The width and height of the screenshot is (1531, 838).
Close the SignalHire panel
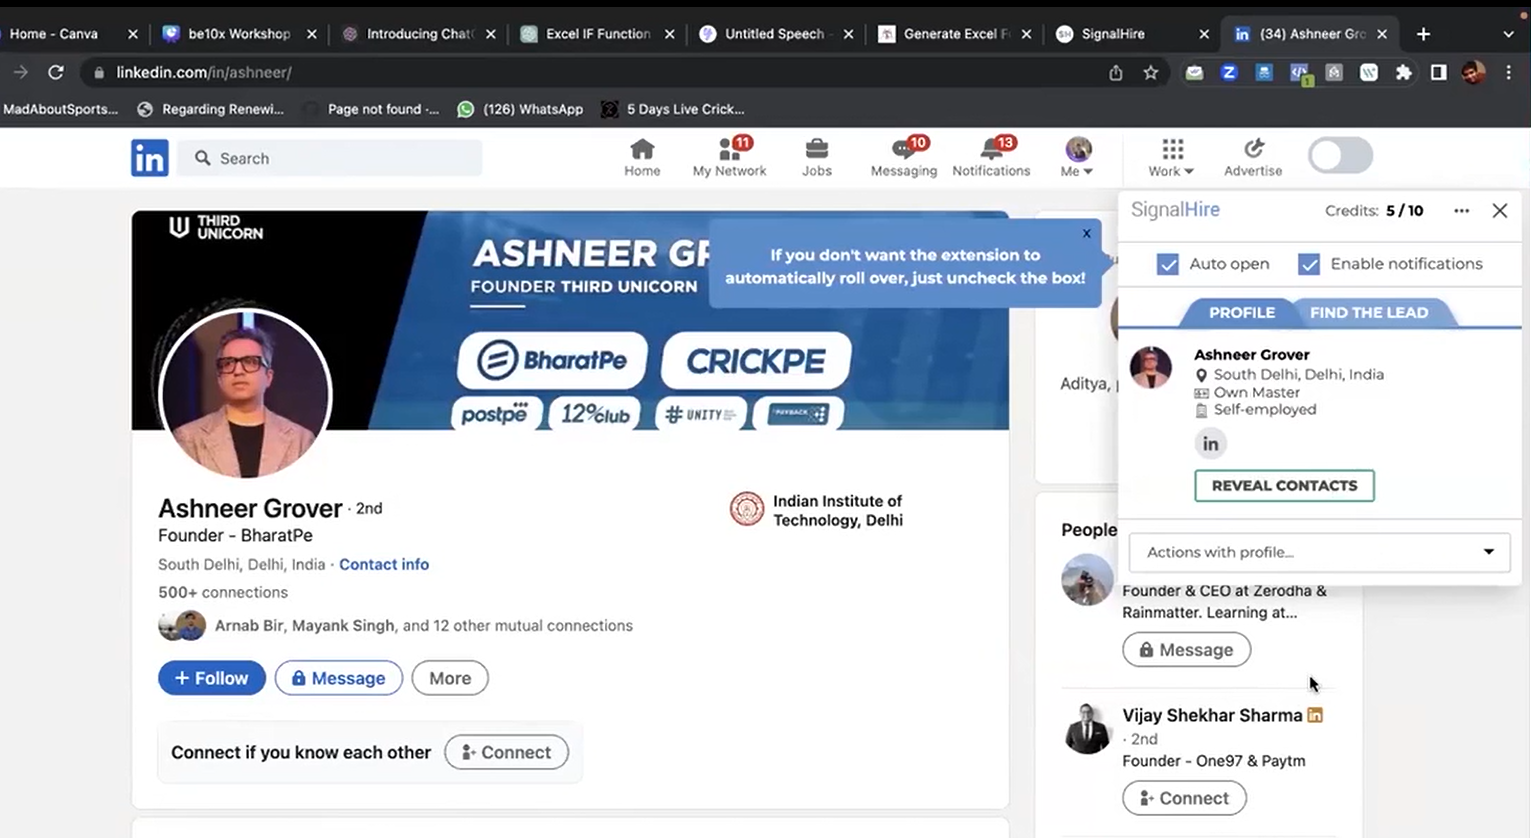[x=1500, y=210]
